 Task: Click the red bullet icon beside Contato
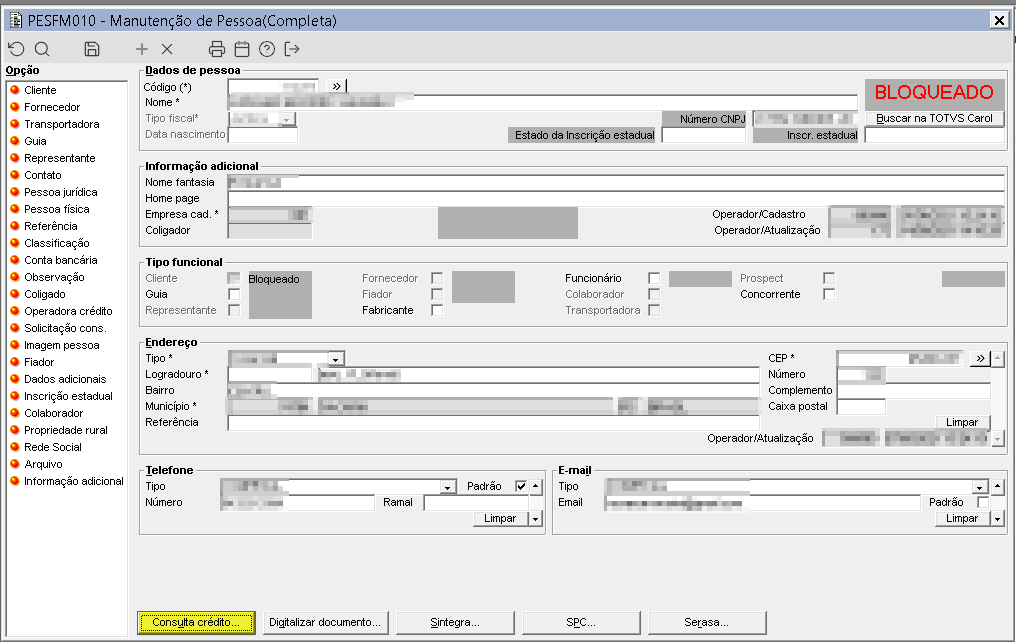[x=15, y=174]
